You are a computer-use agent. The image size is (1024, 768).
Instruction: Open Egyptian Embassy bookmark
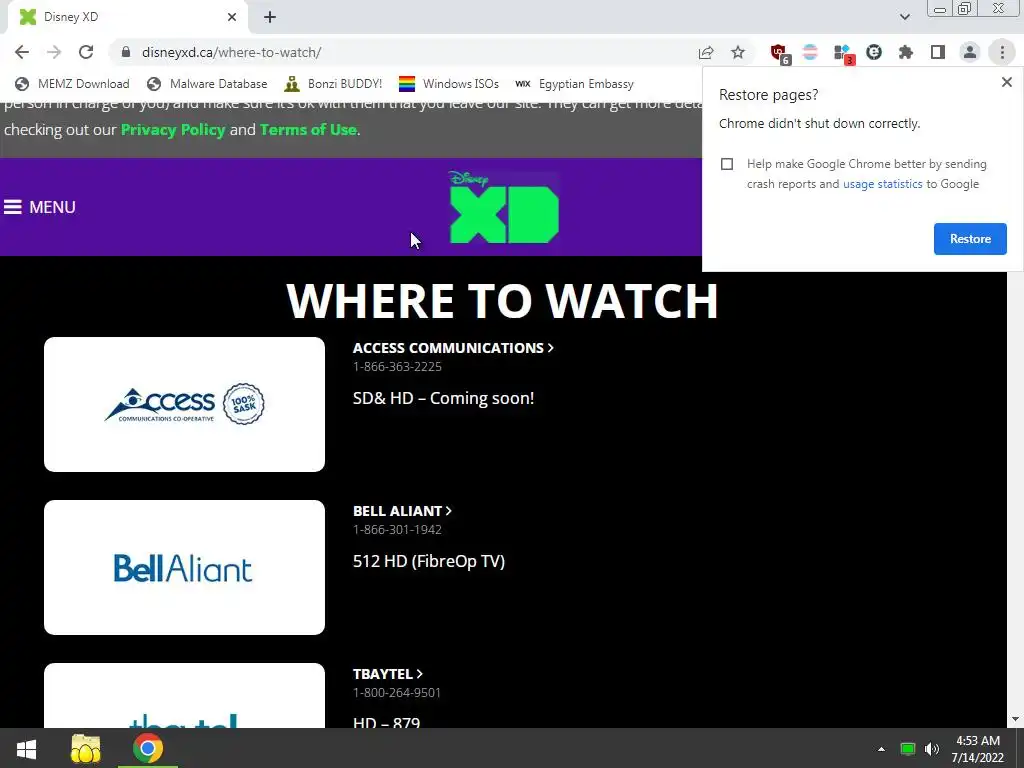point(575,84)
